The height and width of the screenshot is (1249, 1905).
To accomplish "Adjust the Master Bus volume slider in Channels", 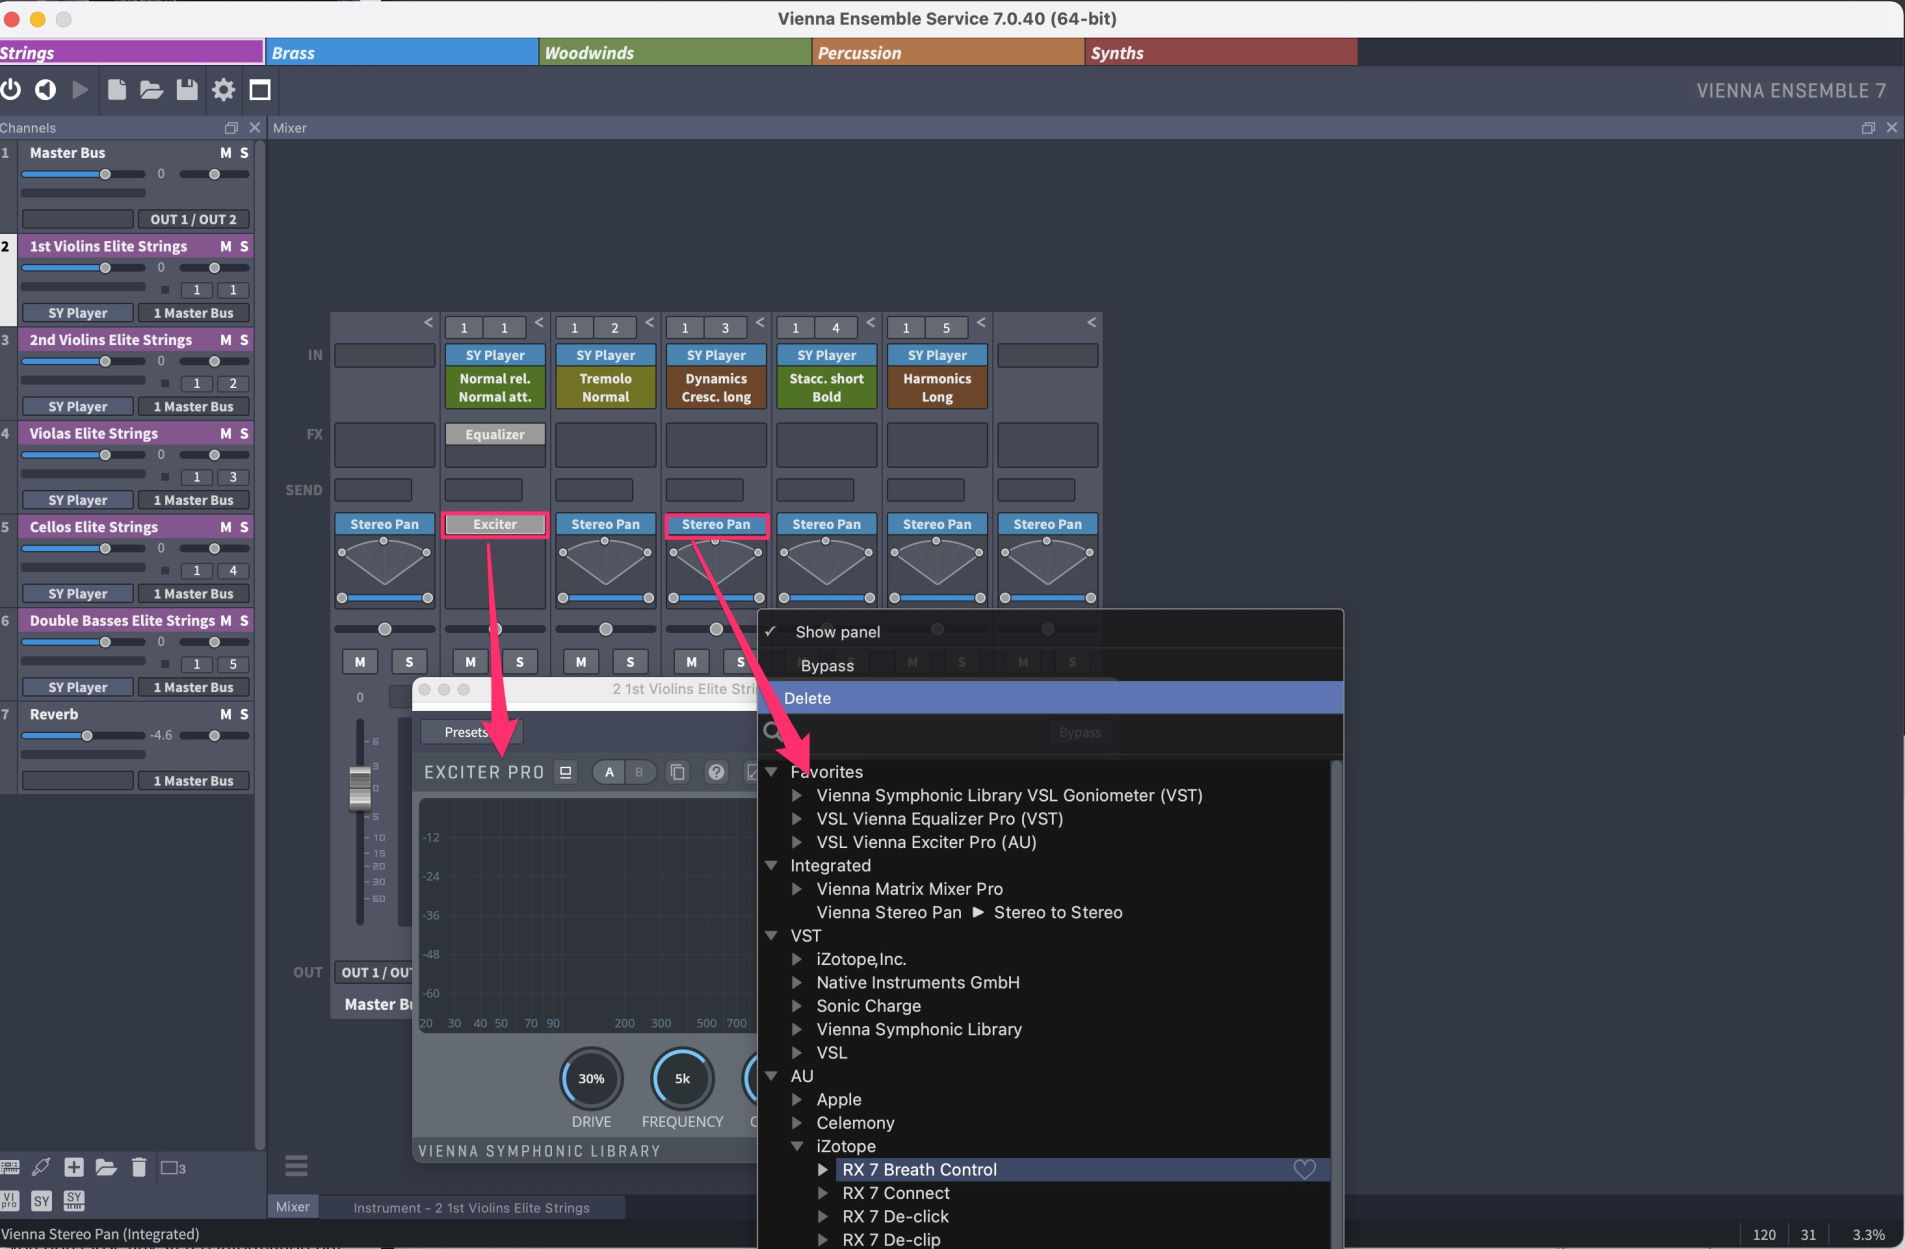I will click(x=83, y=174).
